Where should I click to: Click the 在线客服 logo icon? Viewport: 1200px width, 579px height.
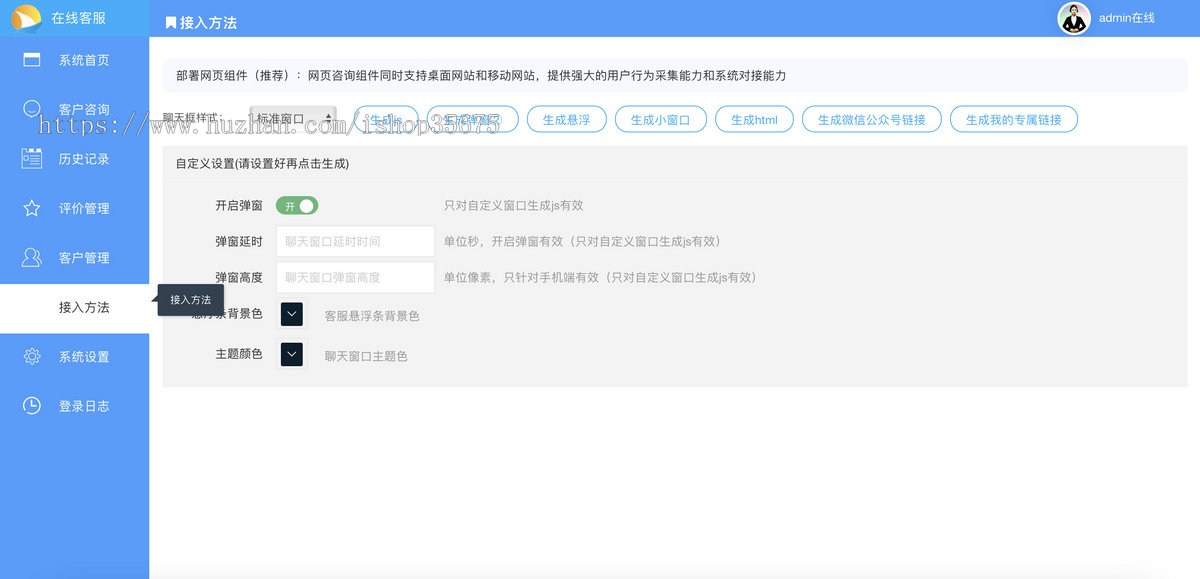click(x=26, y=18)
